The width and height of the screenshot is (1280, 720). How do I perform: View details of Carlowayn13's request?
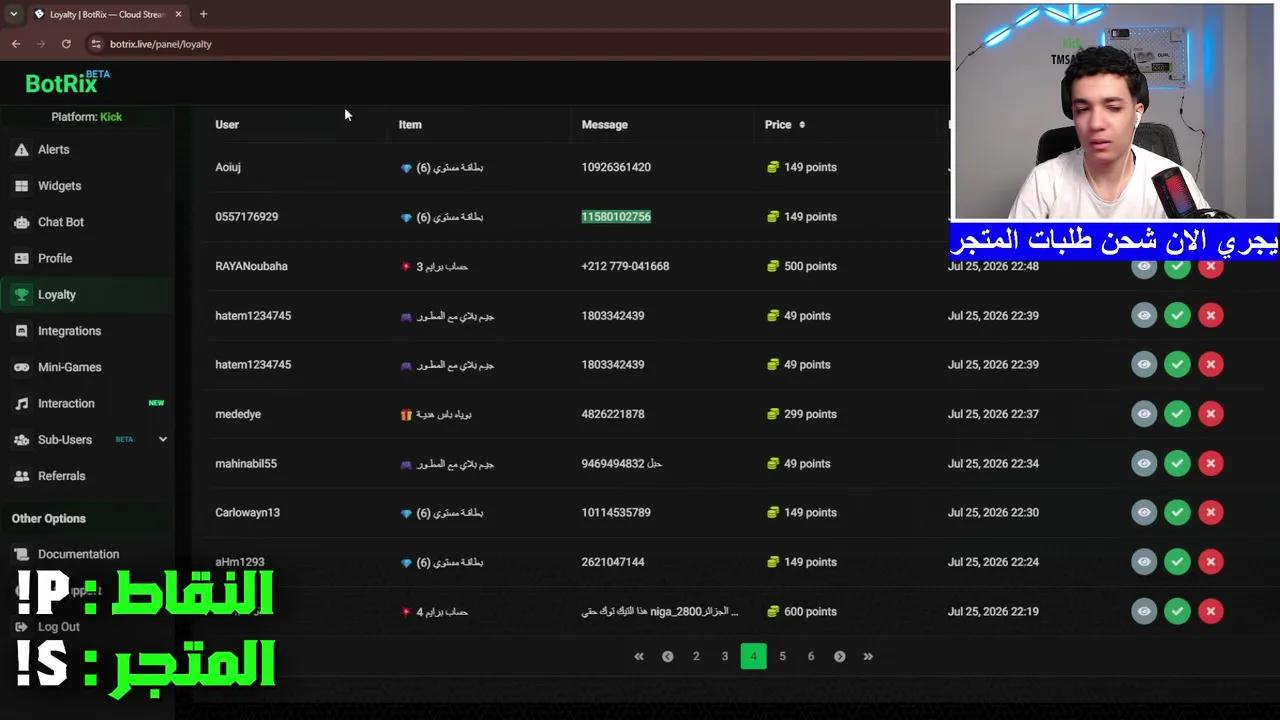pos(1144,512)
